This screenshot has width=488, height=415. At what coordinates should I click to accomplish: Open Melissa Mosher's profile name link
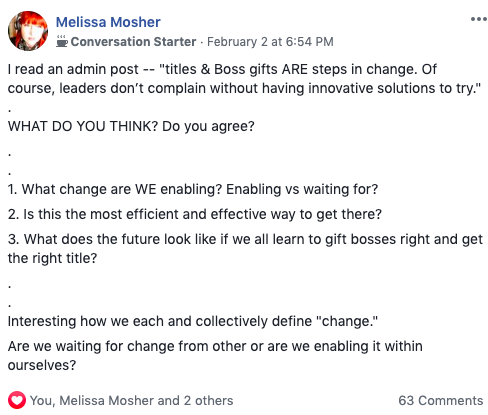108,22
